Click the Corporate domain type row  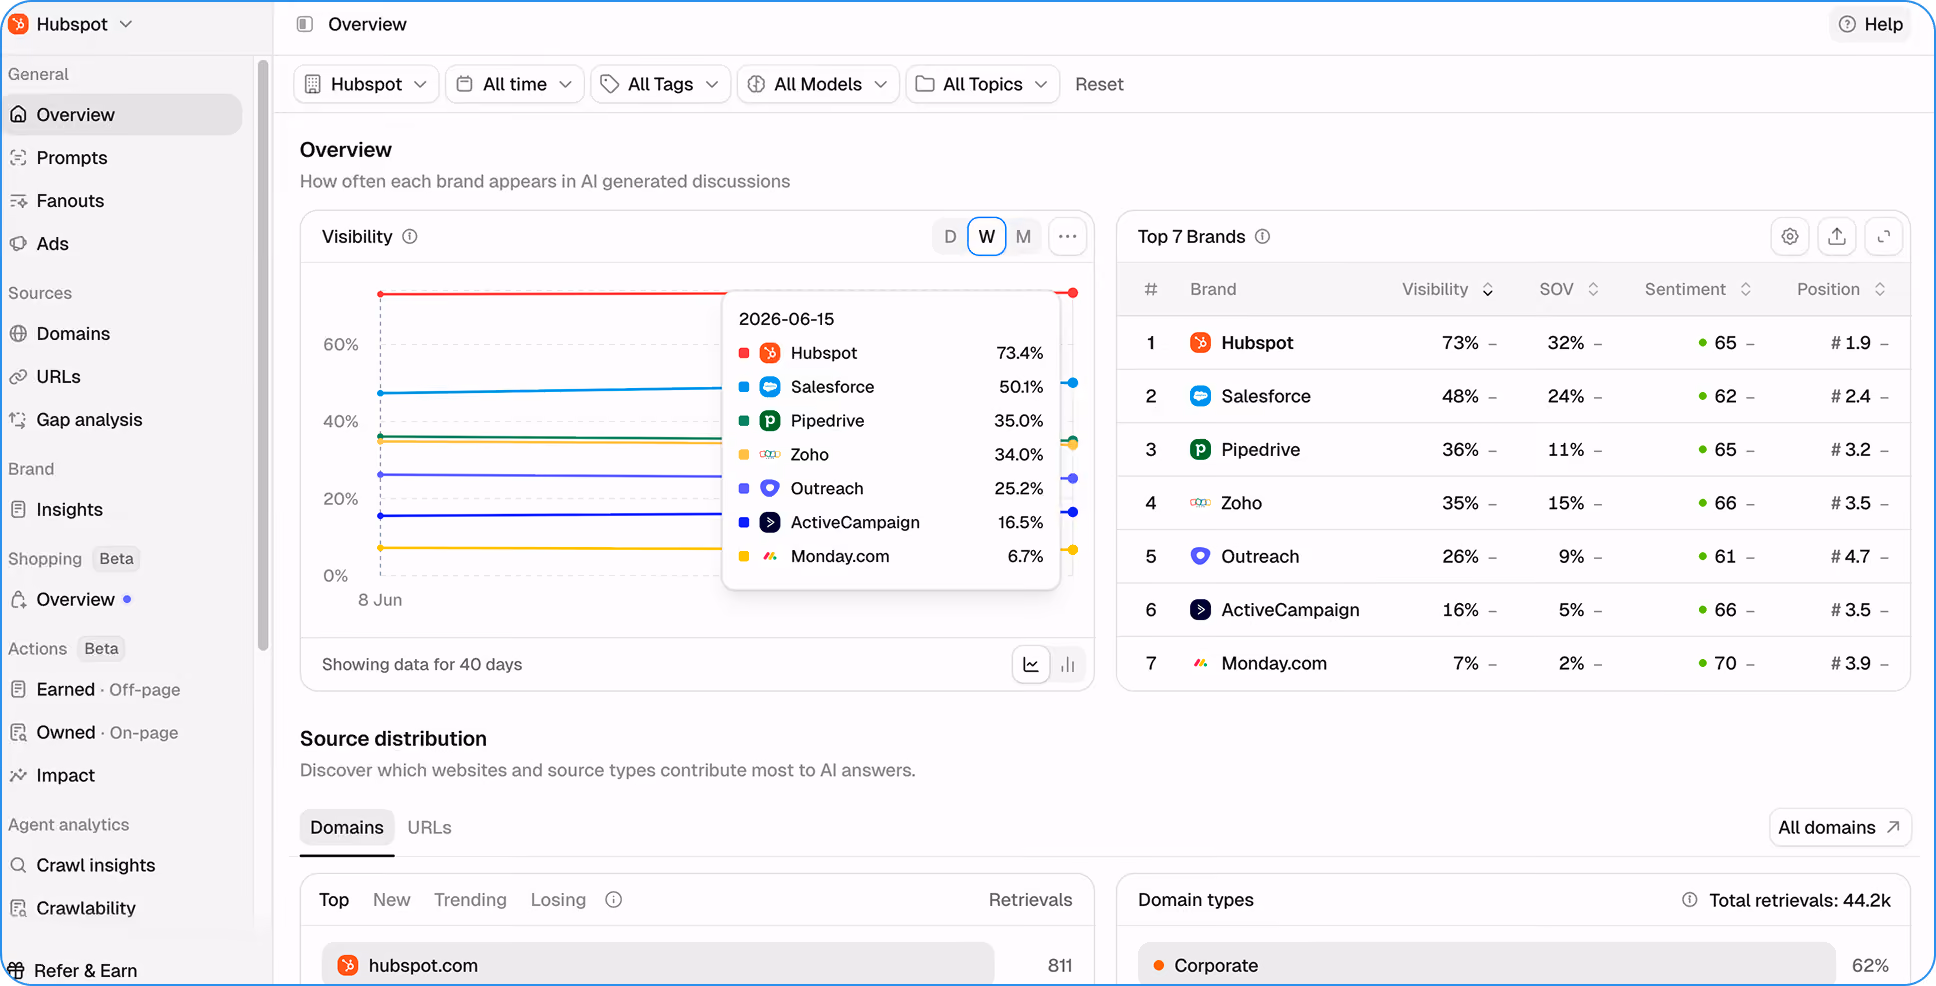1487,964
